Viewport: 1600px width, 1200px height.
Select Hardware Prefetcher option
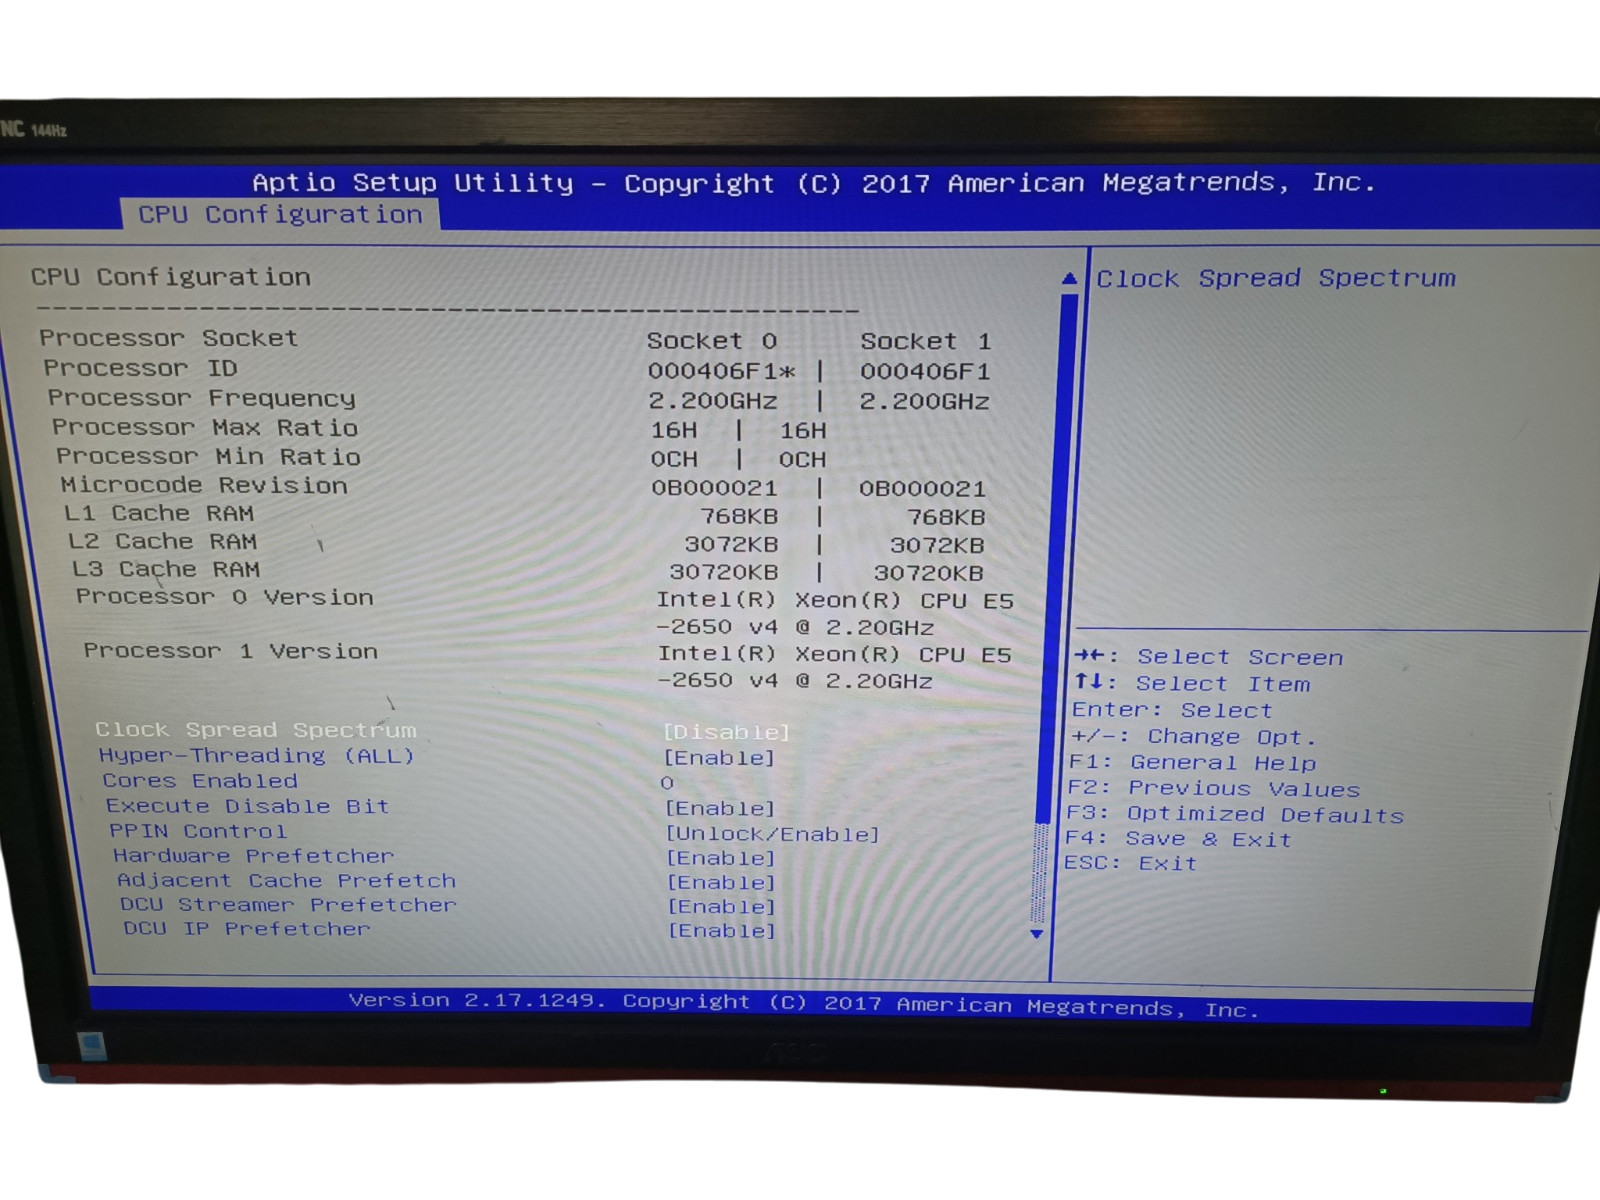pos(253,856)
